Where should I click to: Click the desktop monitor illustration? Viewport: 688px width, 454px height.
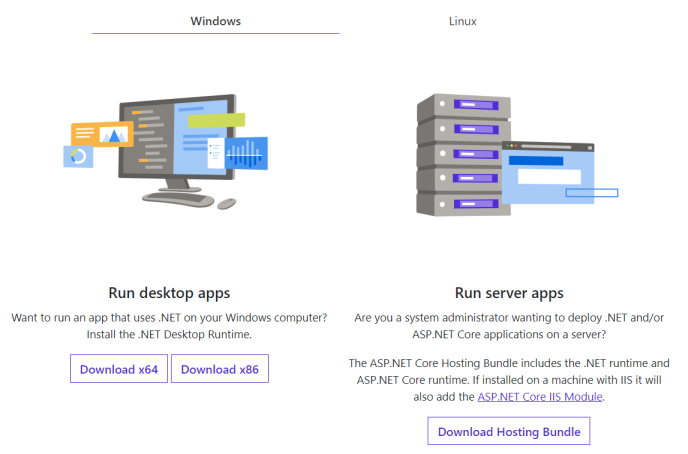click(x=166, y=151)
